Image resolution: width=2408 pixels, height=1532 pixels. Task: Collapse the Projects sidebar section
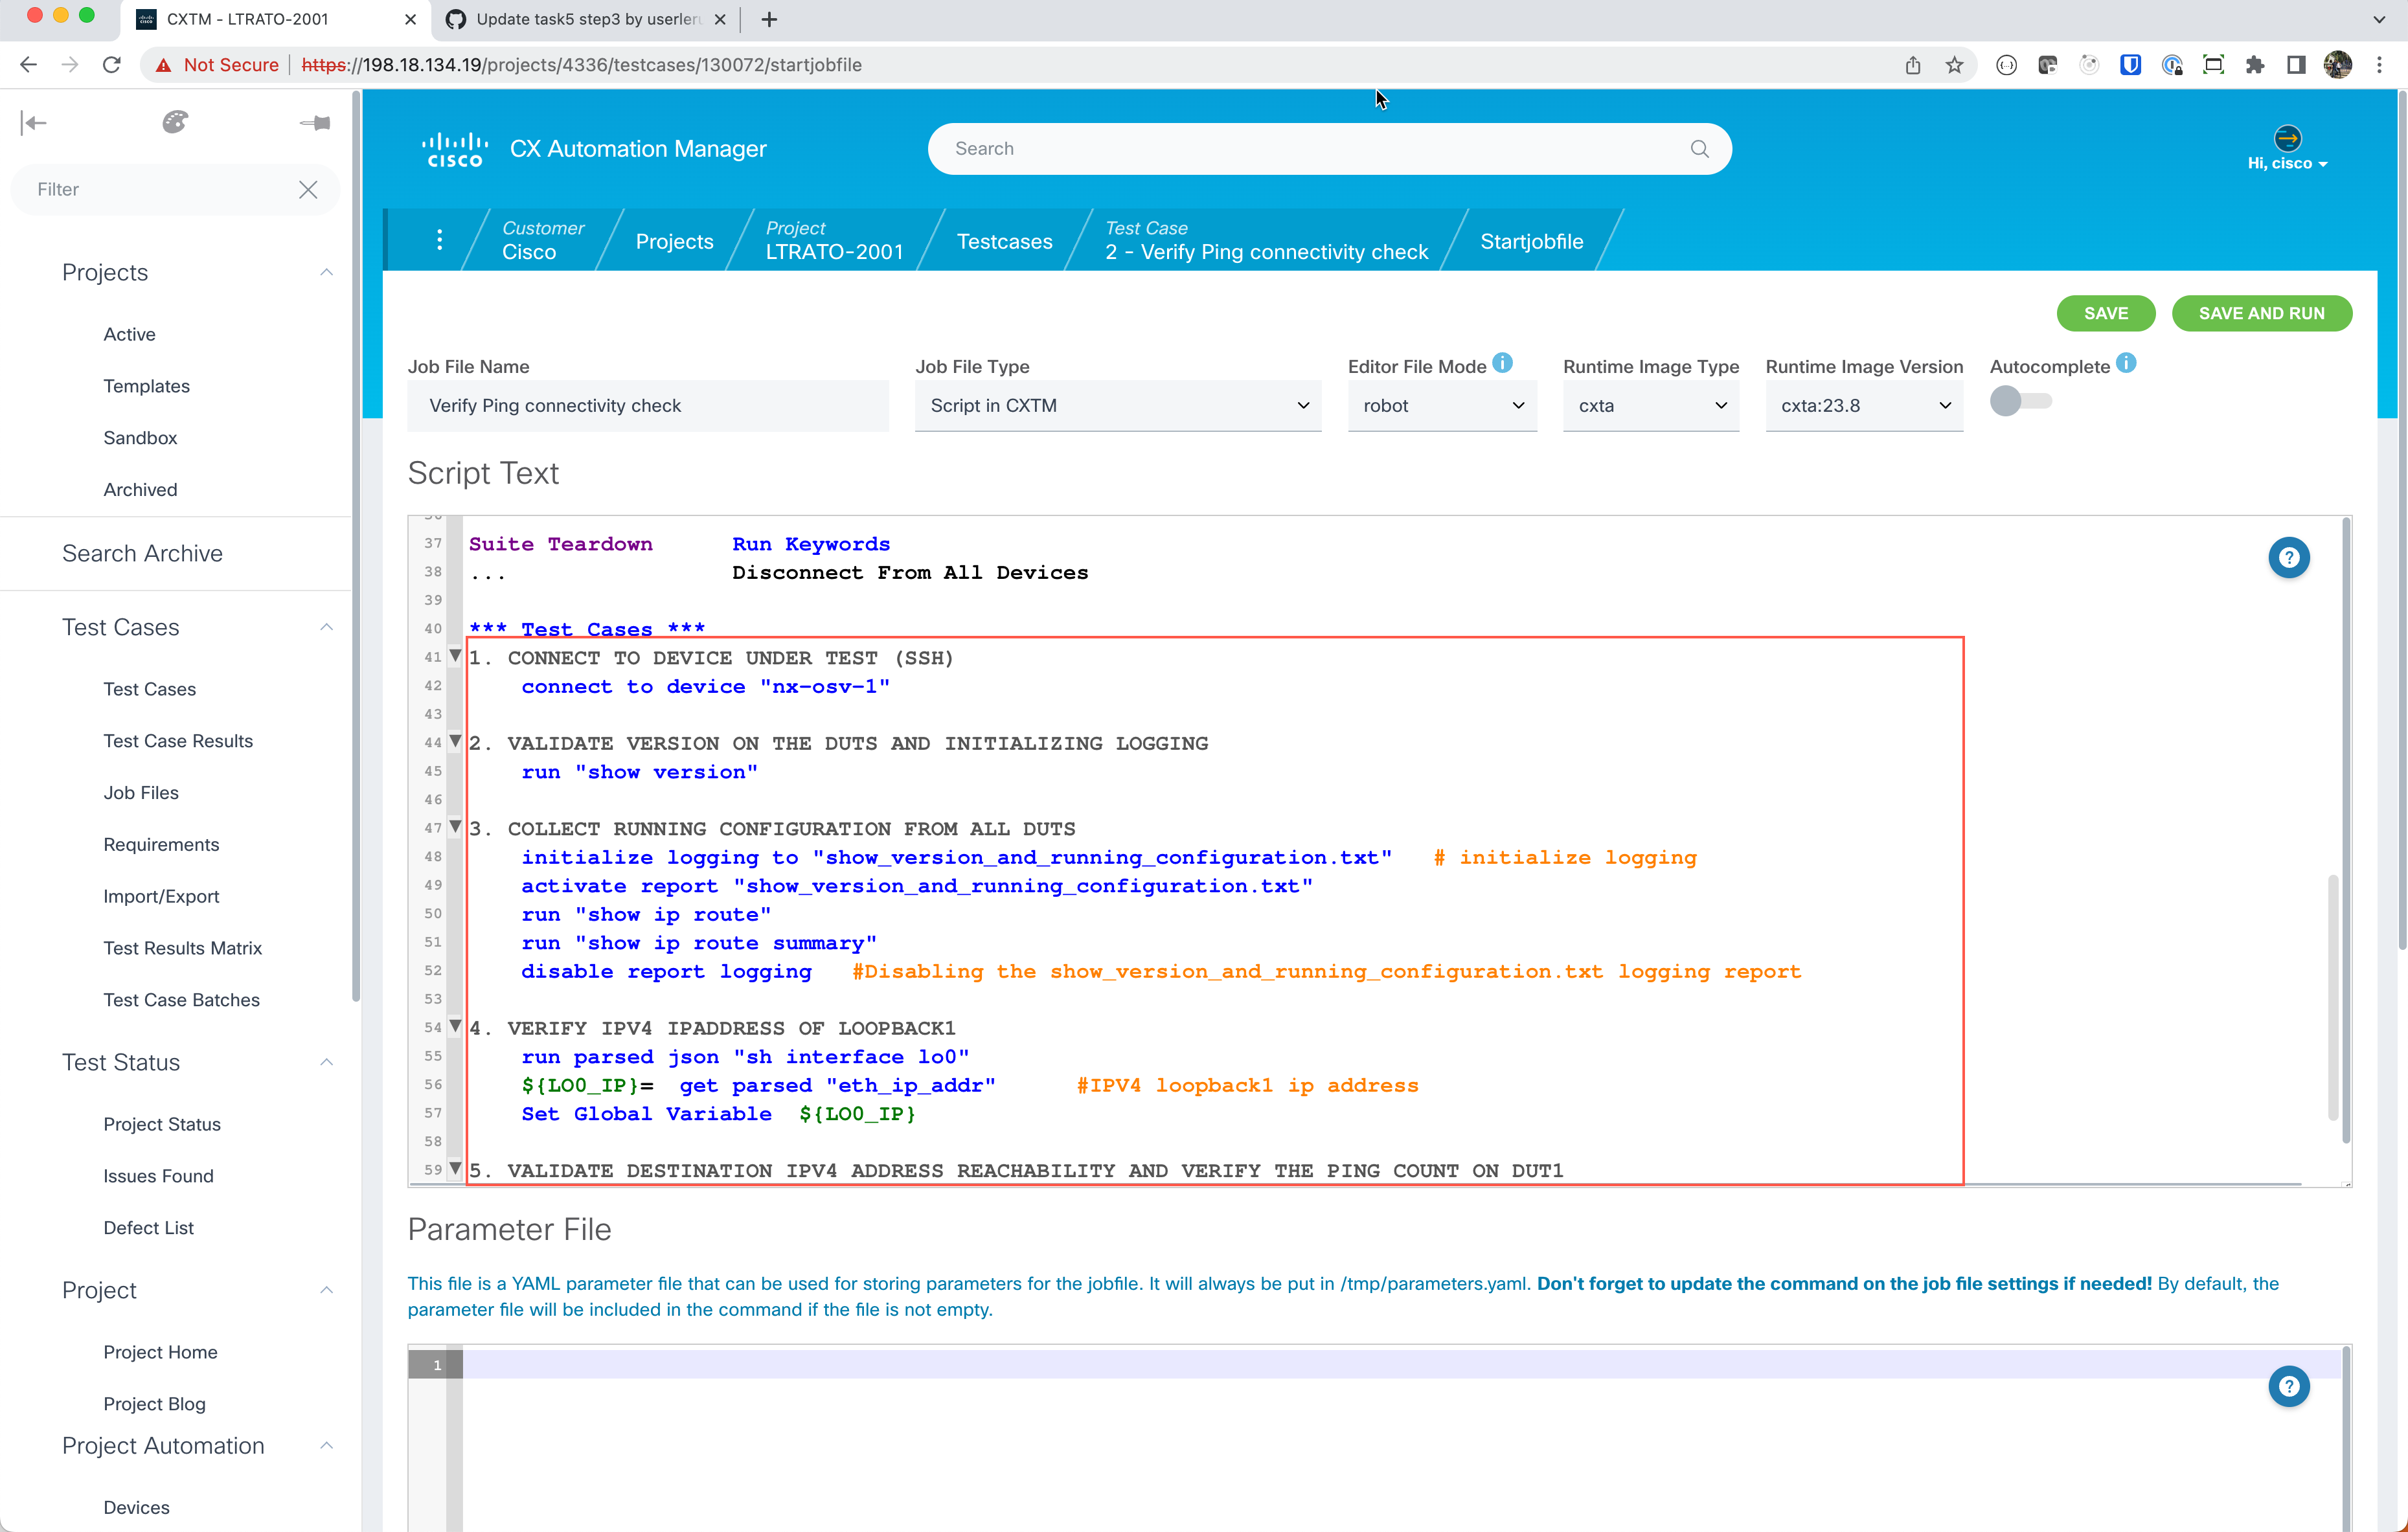click(326, 272)
